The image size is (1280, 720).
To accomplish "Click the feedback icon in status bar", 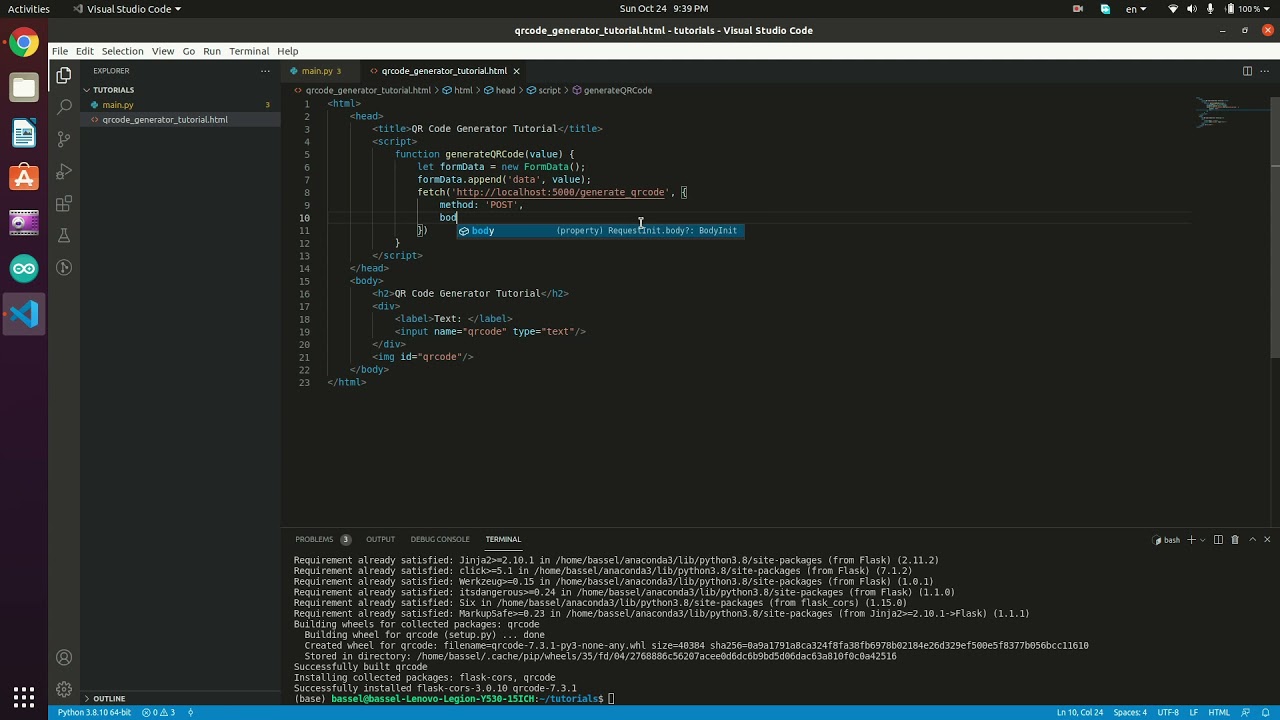I will point(1245,712).
